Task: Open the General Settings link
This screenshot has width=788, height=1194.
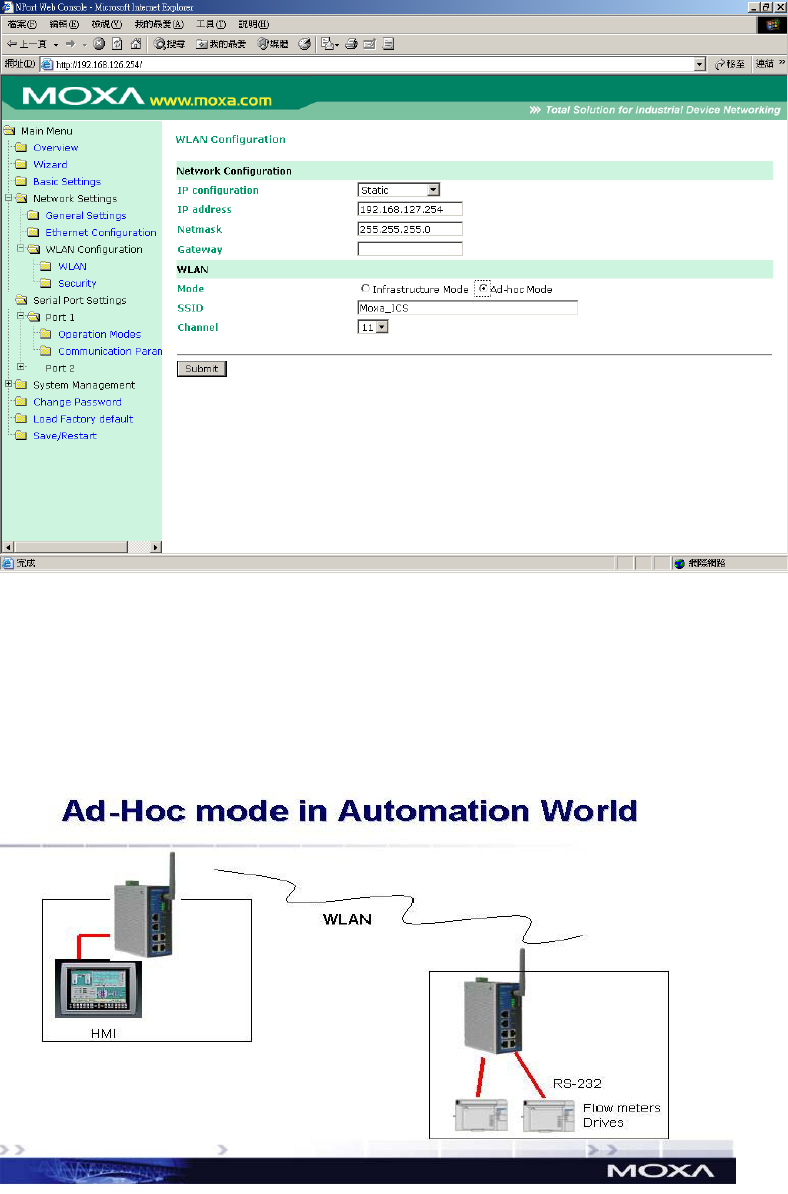Action: [x=86, y=215]
